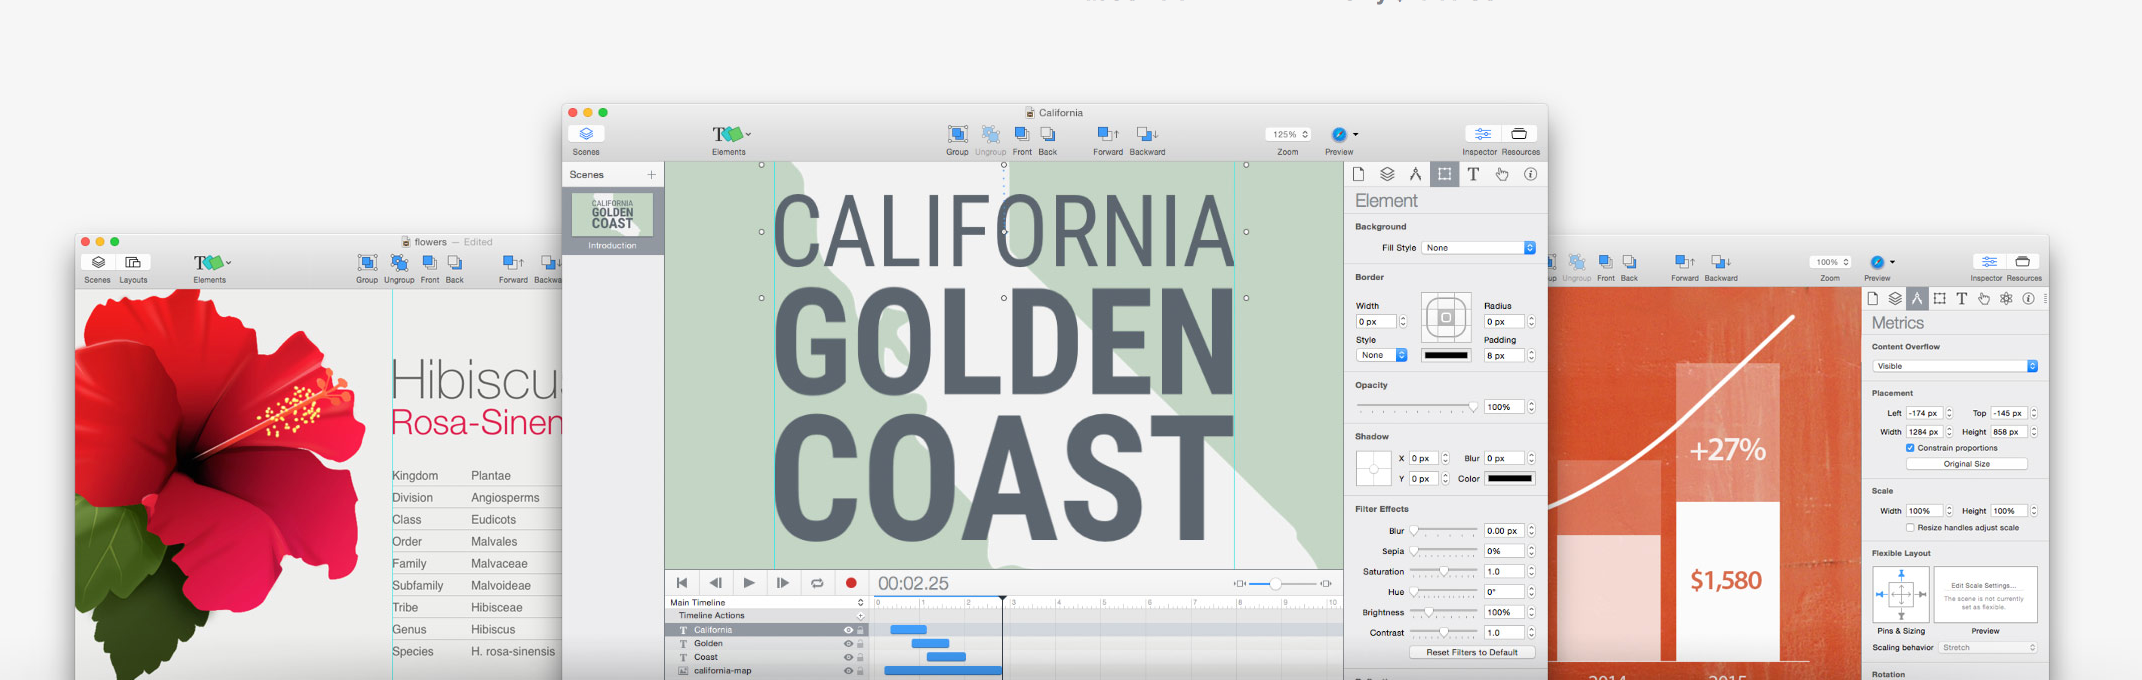Switch to the Element inspector tab in the California window

click(1444, 174)
